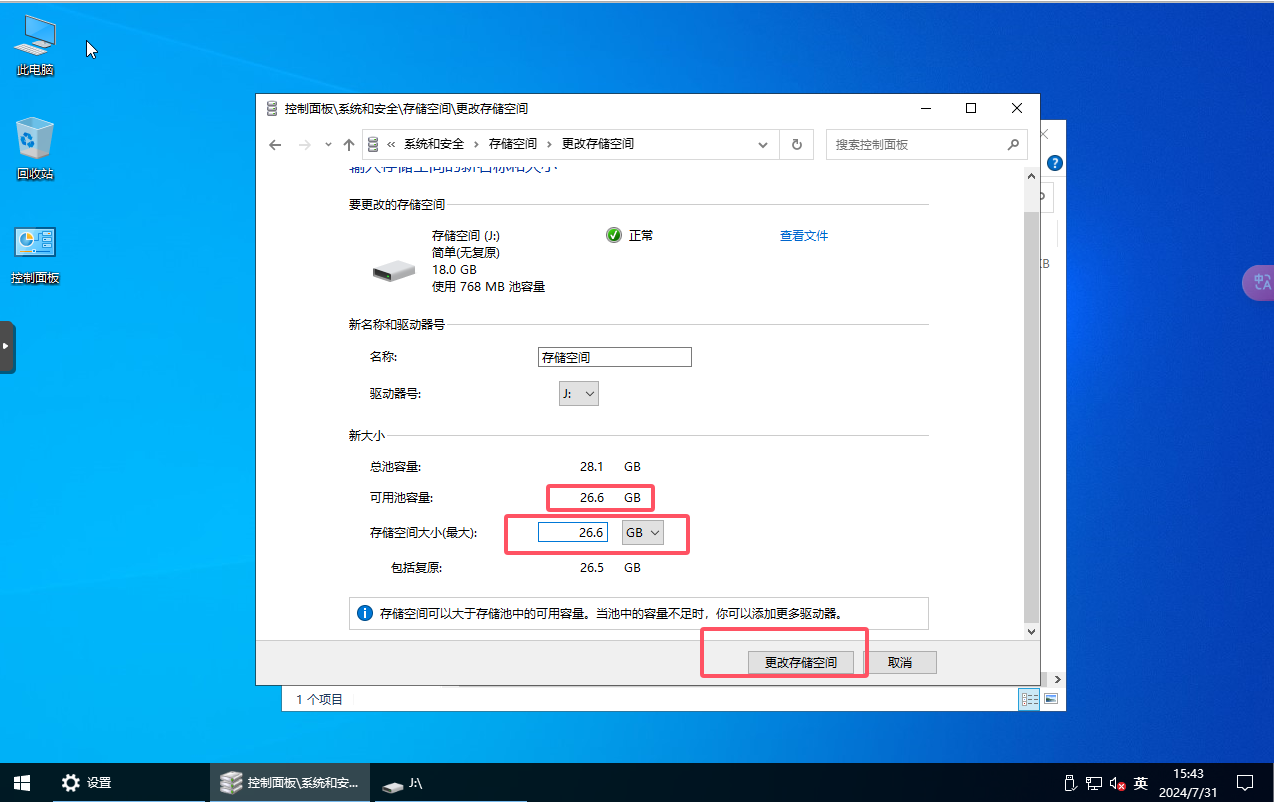
Task: Open the 查看文件 link
Action: 804,236
